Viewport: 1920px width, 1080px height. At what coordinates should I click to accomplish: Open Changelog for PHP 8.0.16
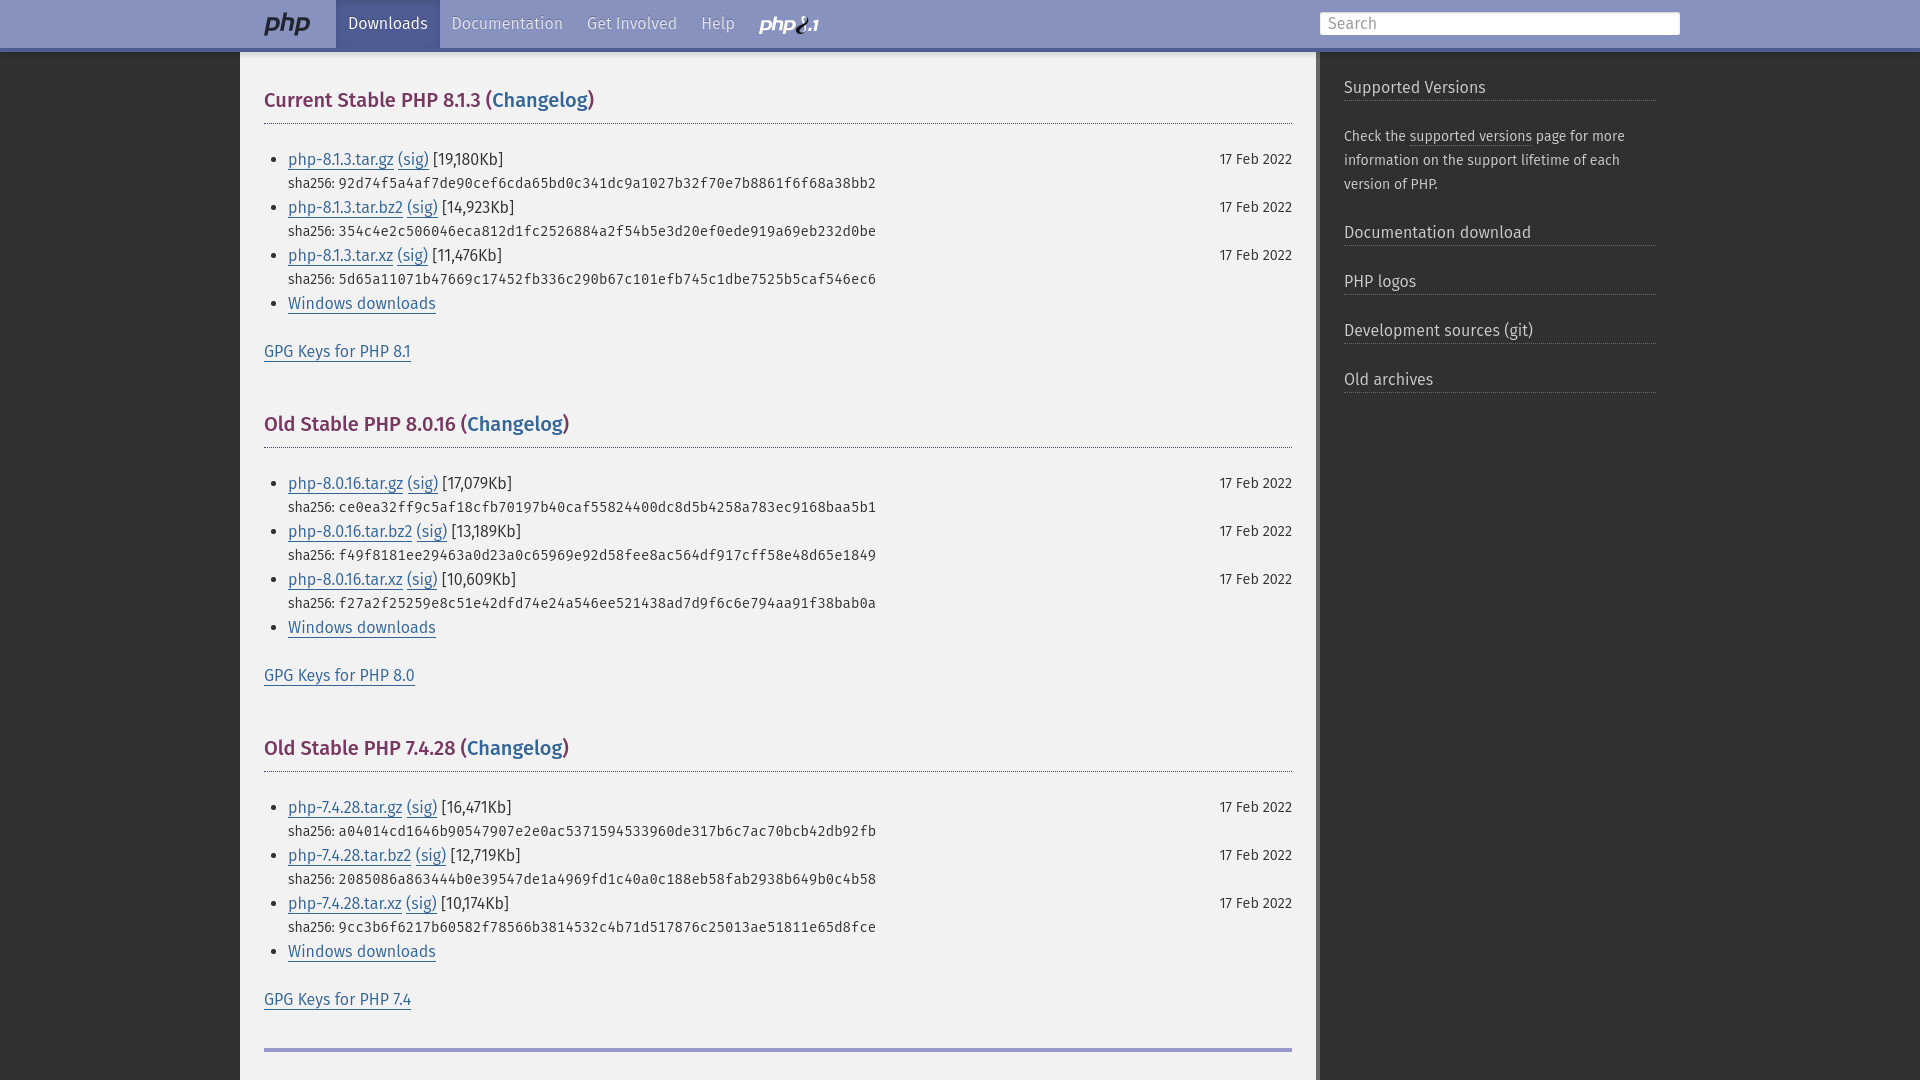pos(515,424)
